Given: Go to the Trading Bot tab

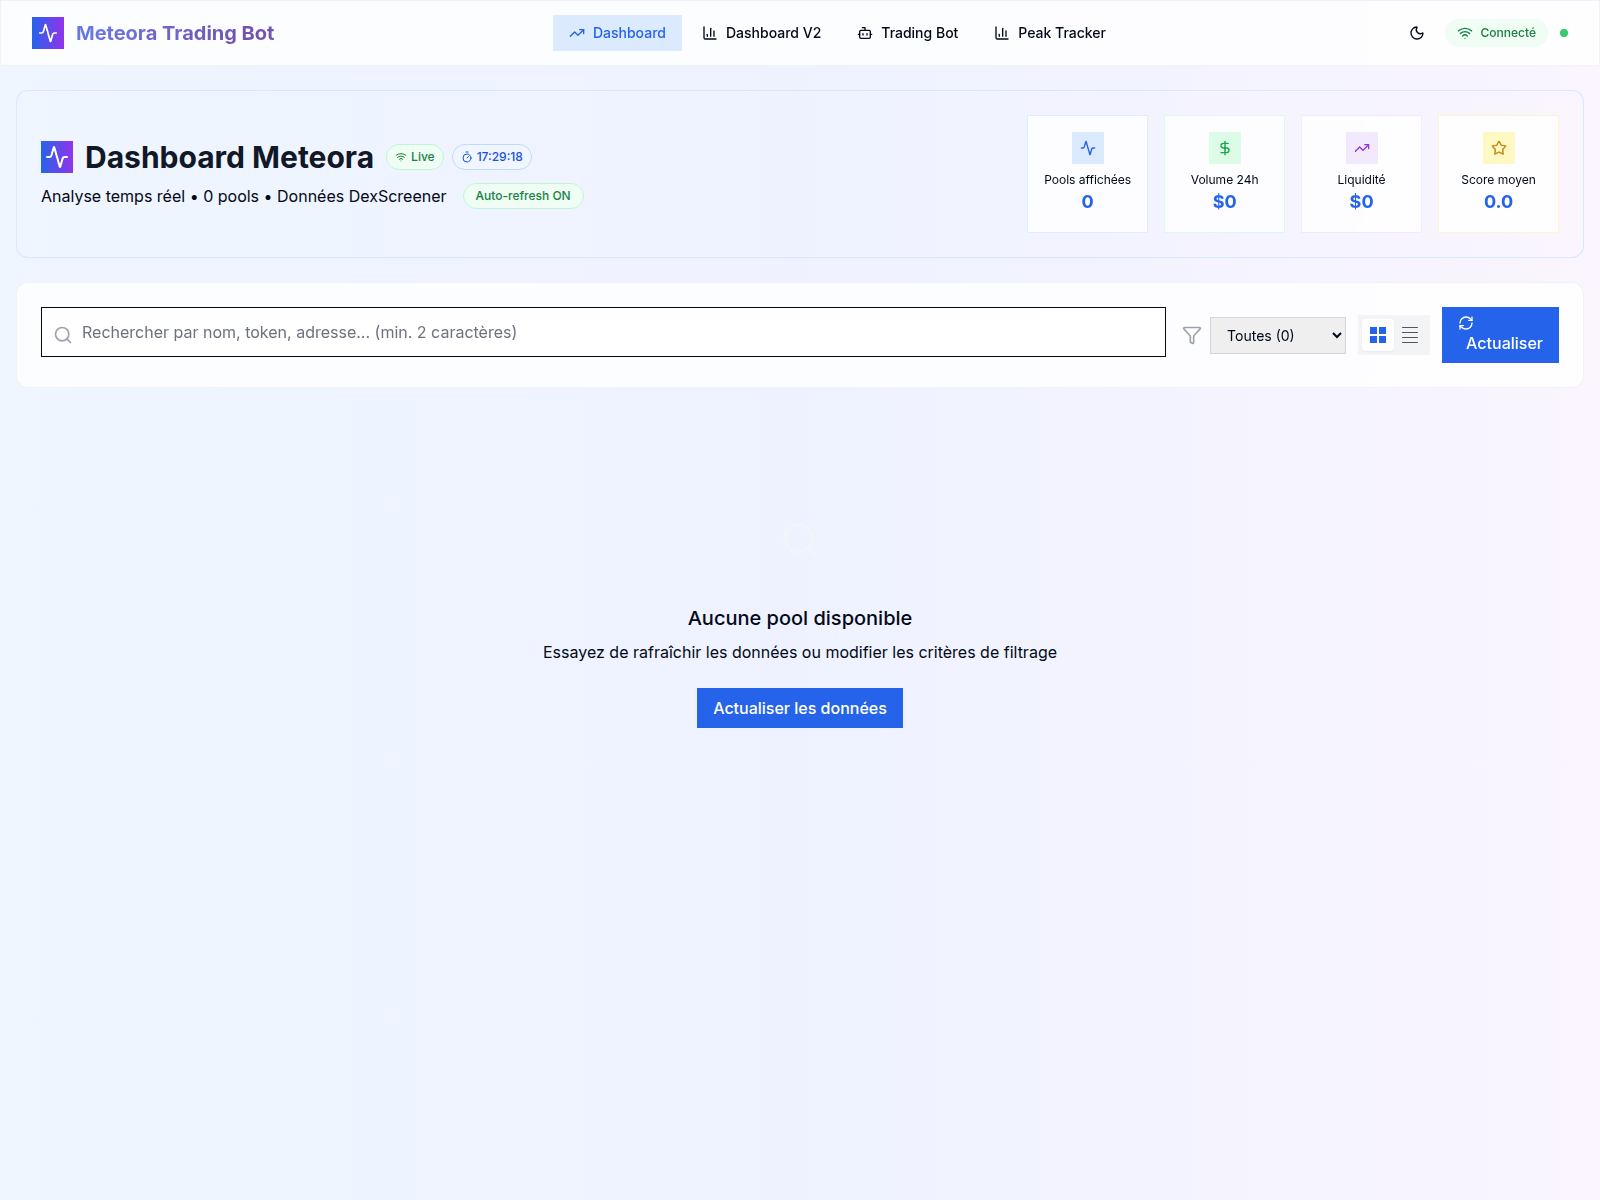Looking at the screenshot, I should coord(908,33).
